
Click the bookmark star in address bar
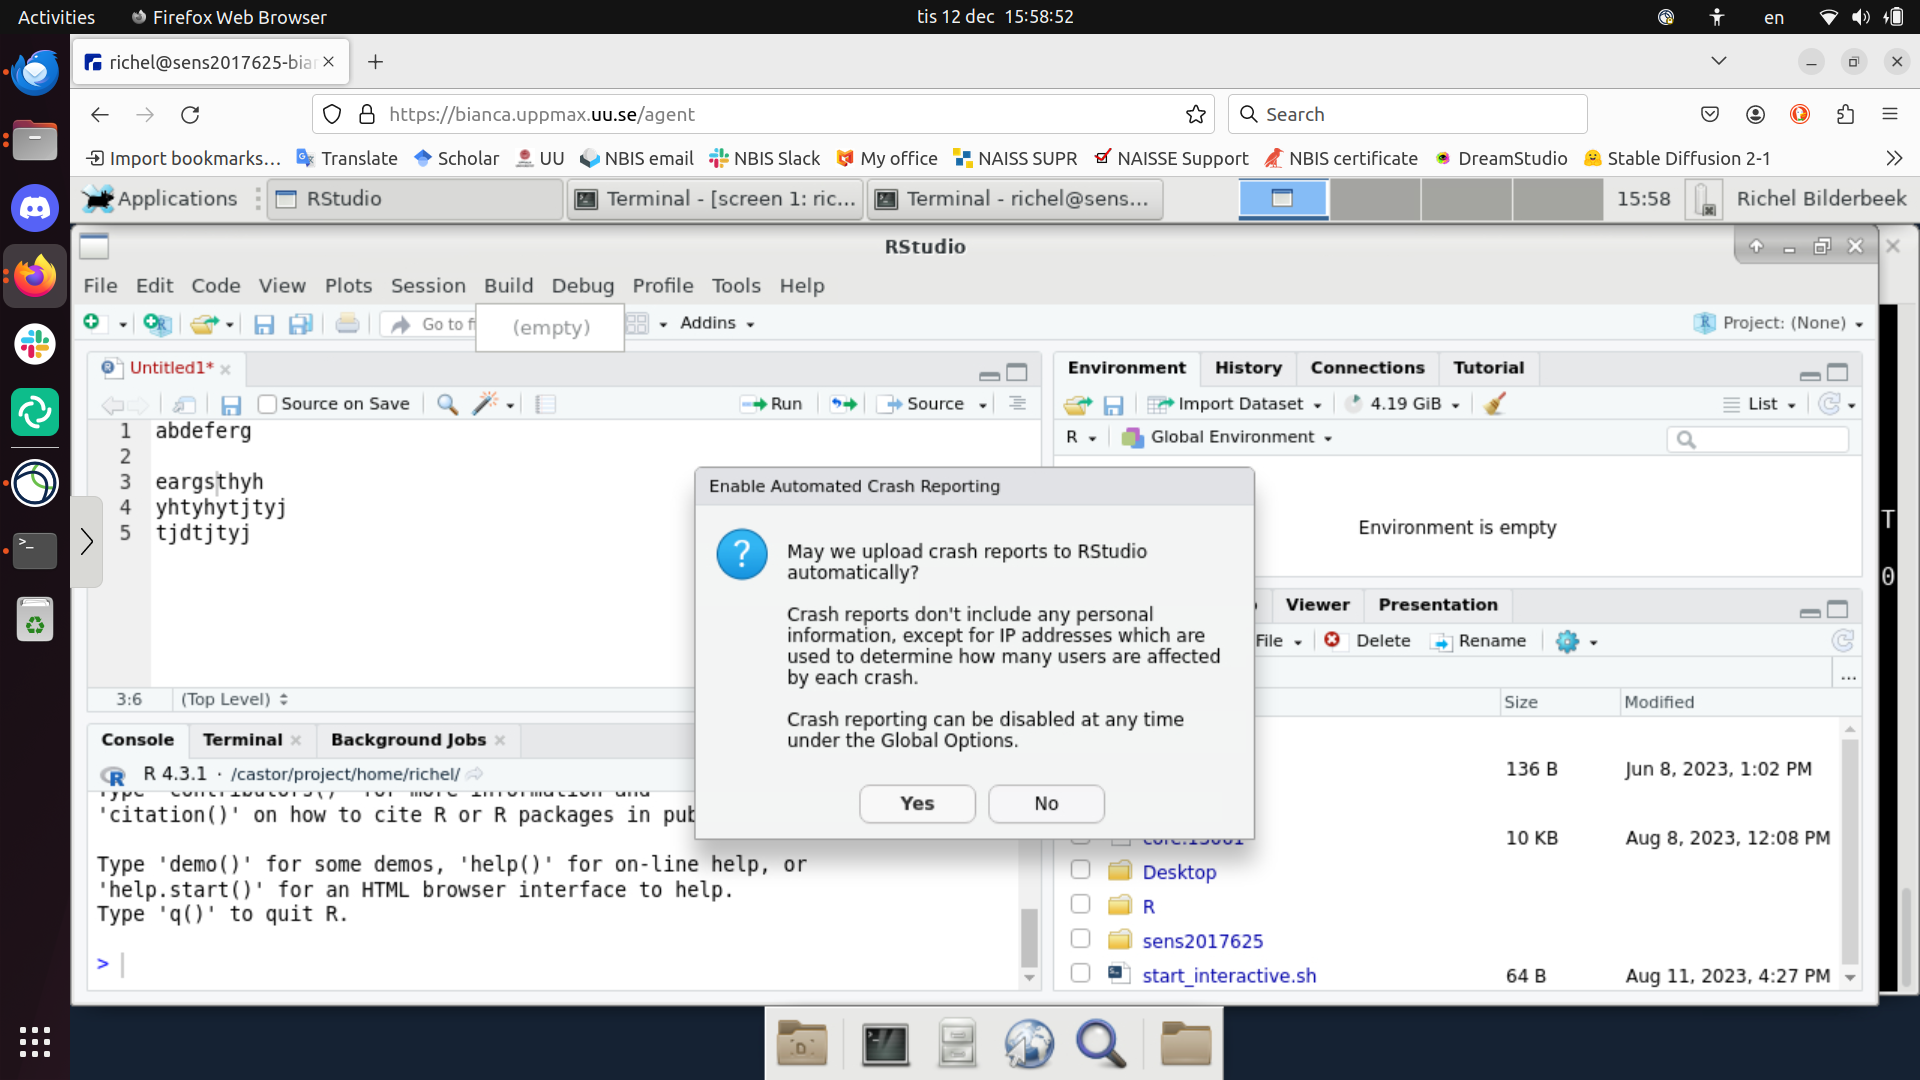[1195, 114]
